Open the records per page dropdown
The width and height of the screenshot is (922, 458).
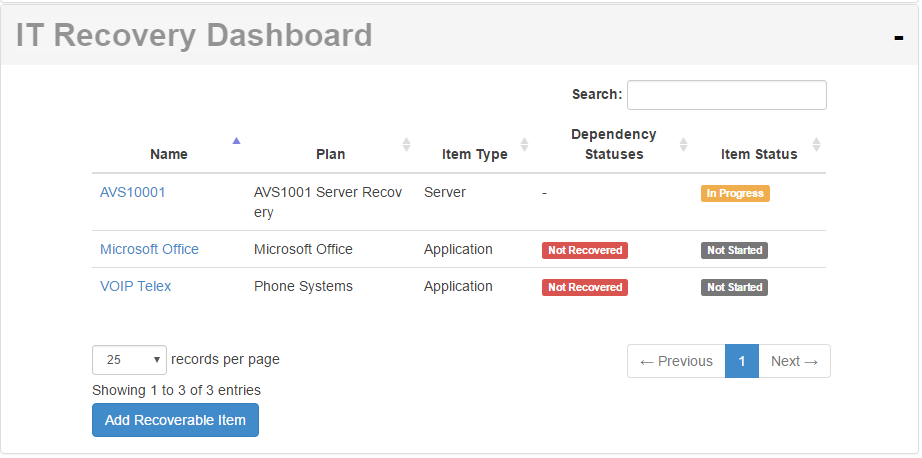[129, 360]
